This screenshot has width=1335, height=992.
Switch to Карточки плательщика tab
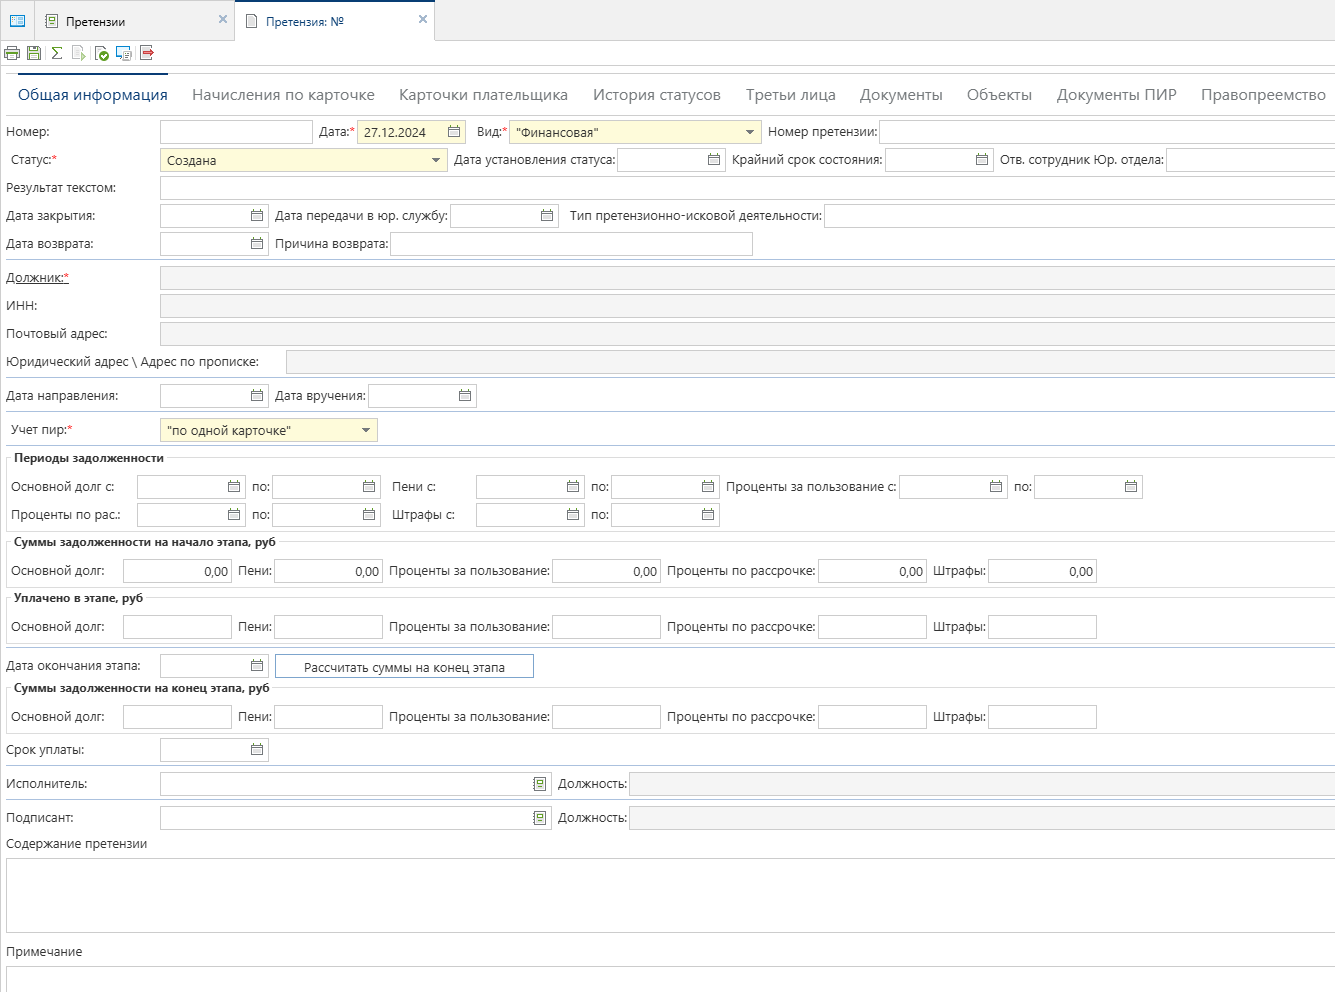tap(483, 95)
